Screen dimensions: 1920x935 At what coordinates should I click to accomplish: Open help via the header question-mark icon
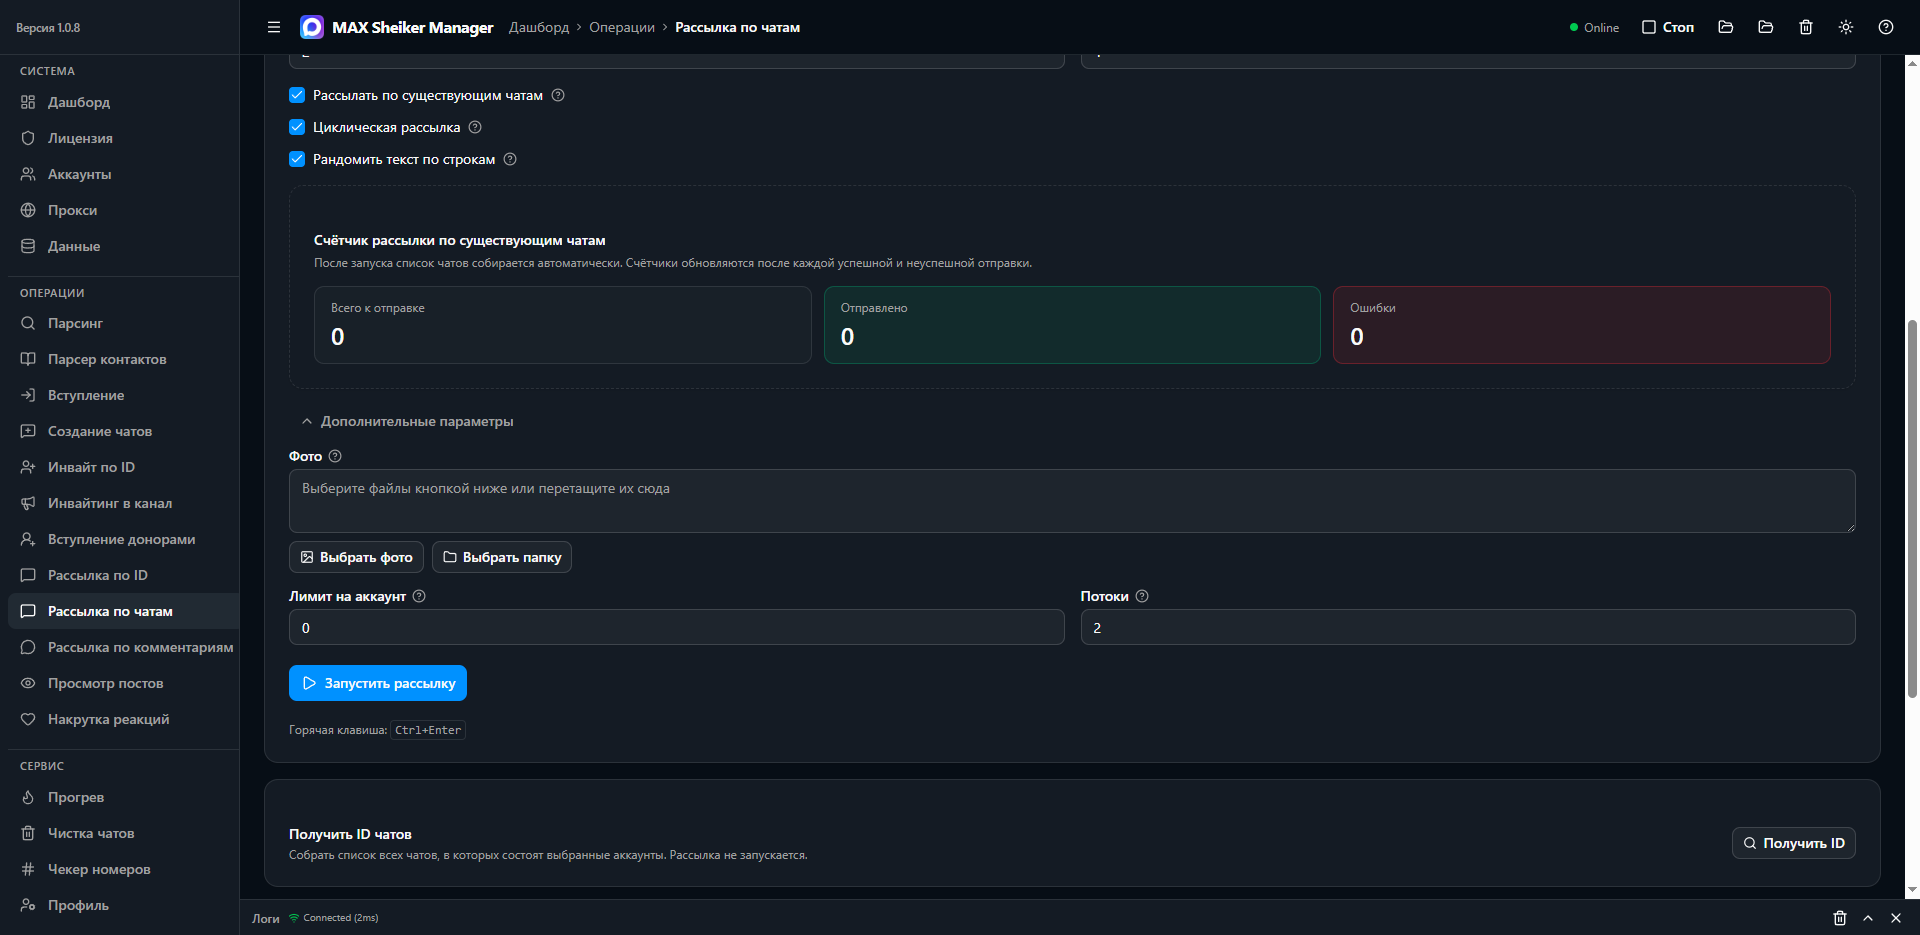pos(1886,27)
